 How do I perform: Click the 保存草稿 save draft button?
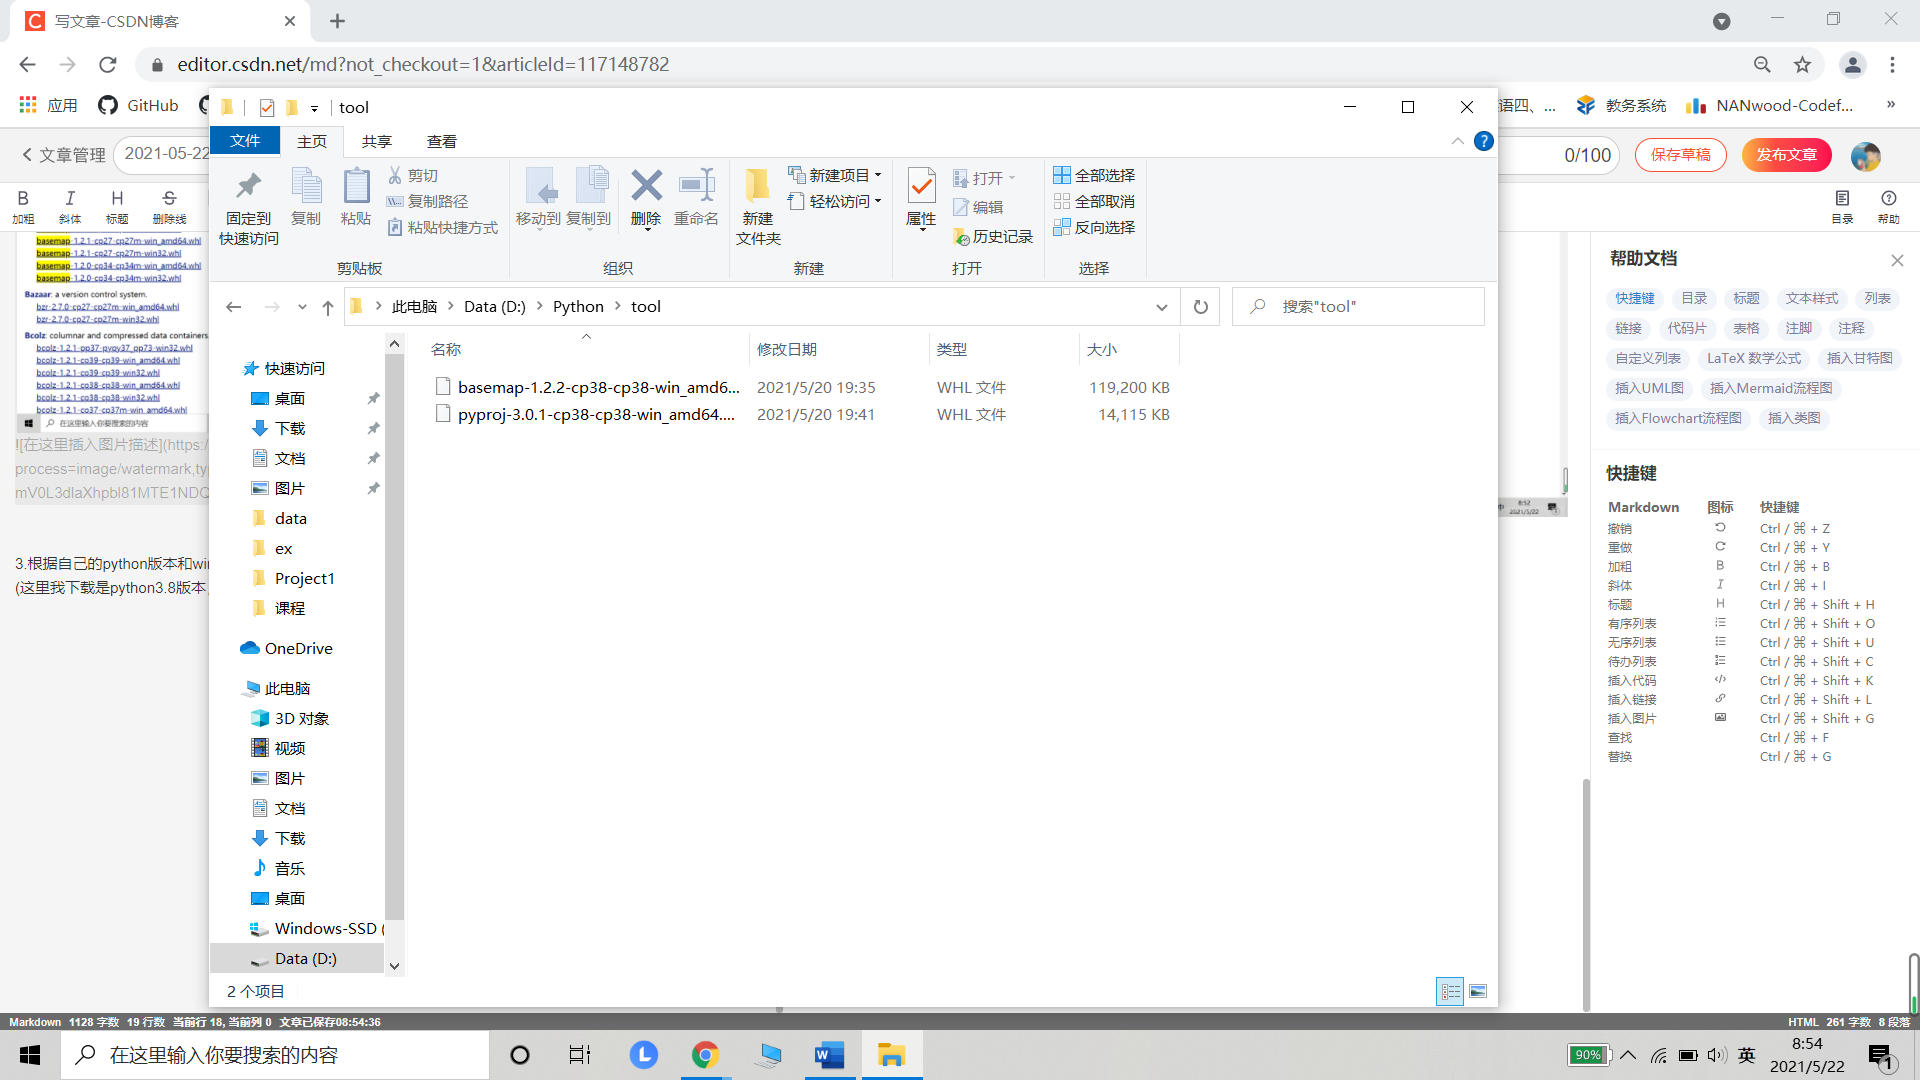click(1680, 155)
